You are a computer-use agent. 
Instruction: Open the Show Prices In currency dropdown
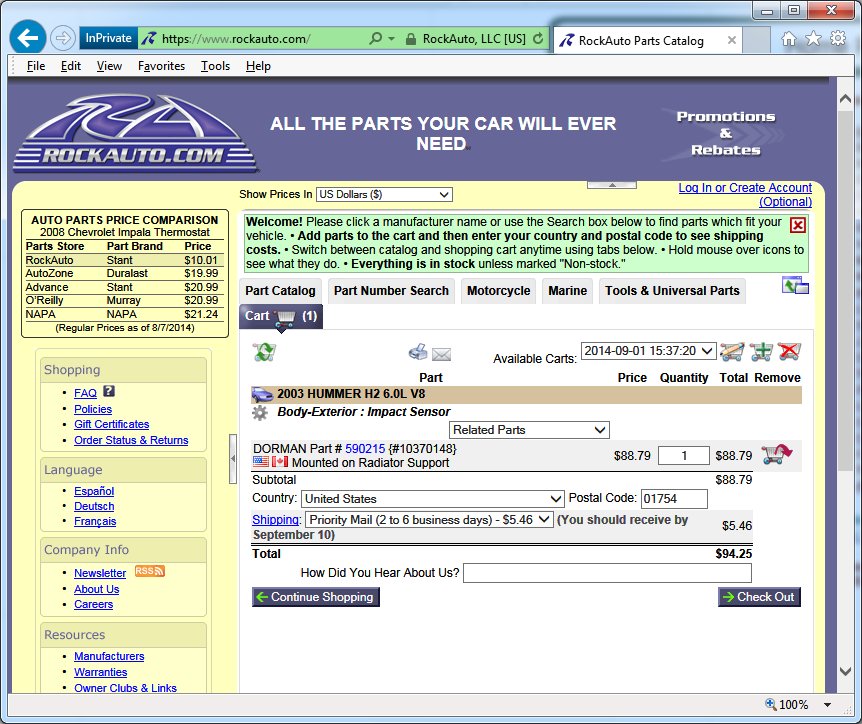[384, 195]
